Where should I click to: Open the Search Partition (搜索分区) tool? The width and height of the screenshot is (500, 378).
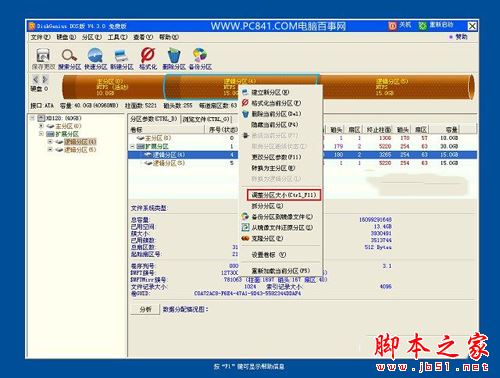(x=69, y=59)
